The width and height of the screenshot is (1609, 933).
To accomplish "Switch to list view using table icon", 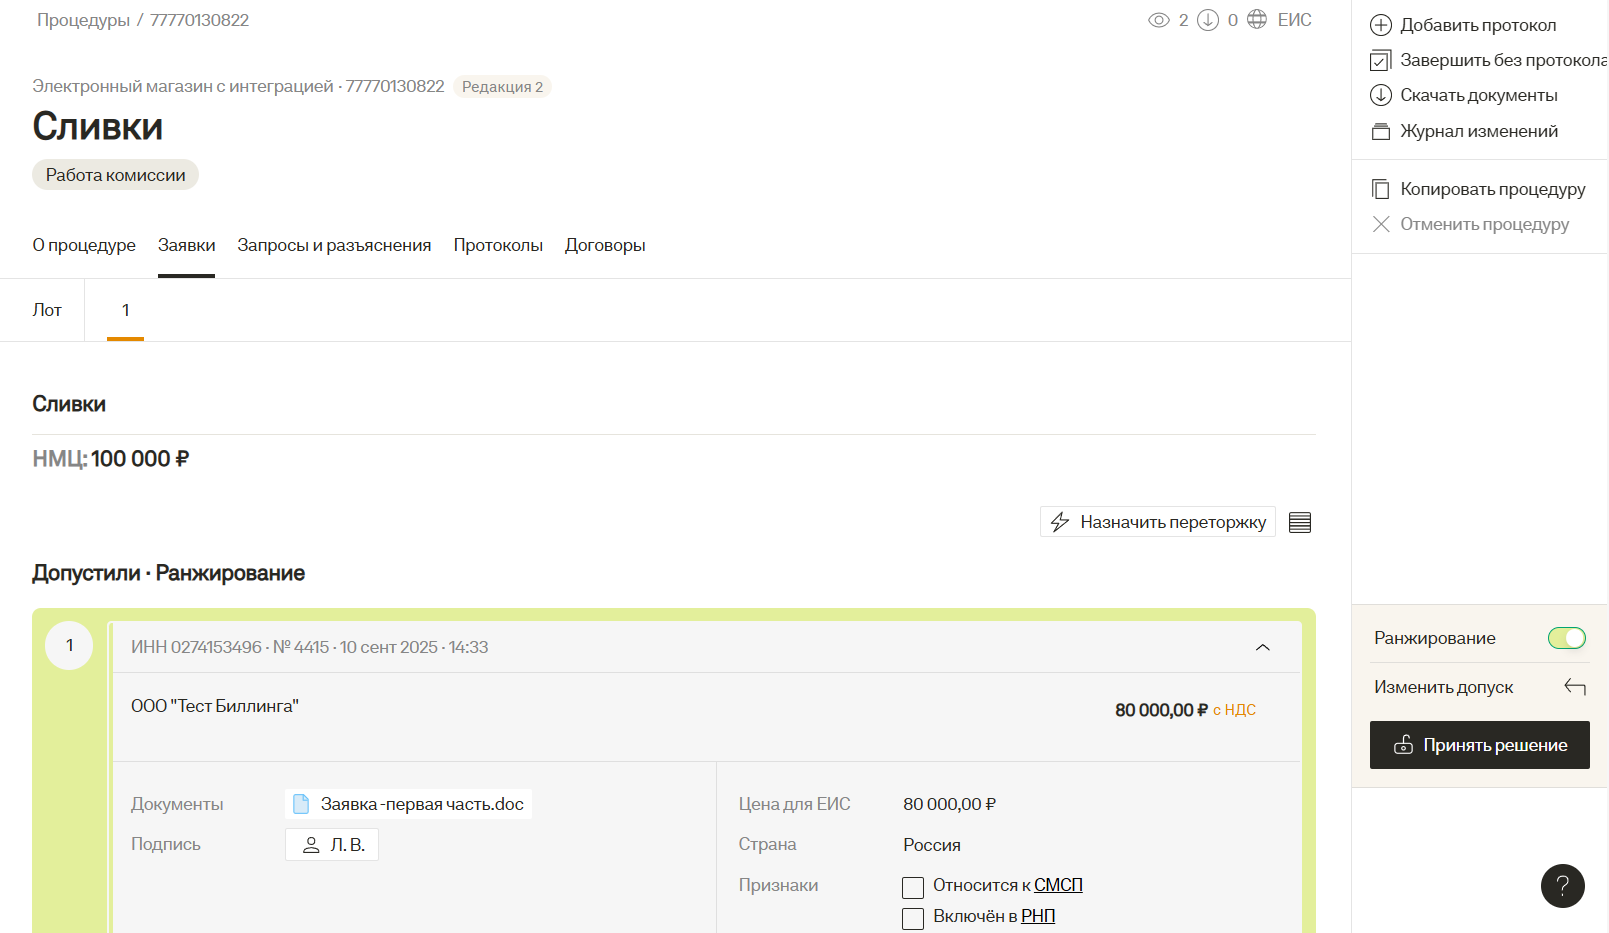I will coord(1299,522).
